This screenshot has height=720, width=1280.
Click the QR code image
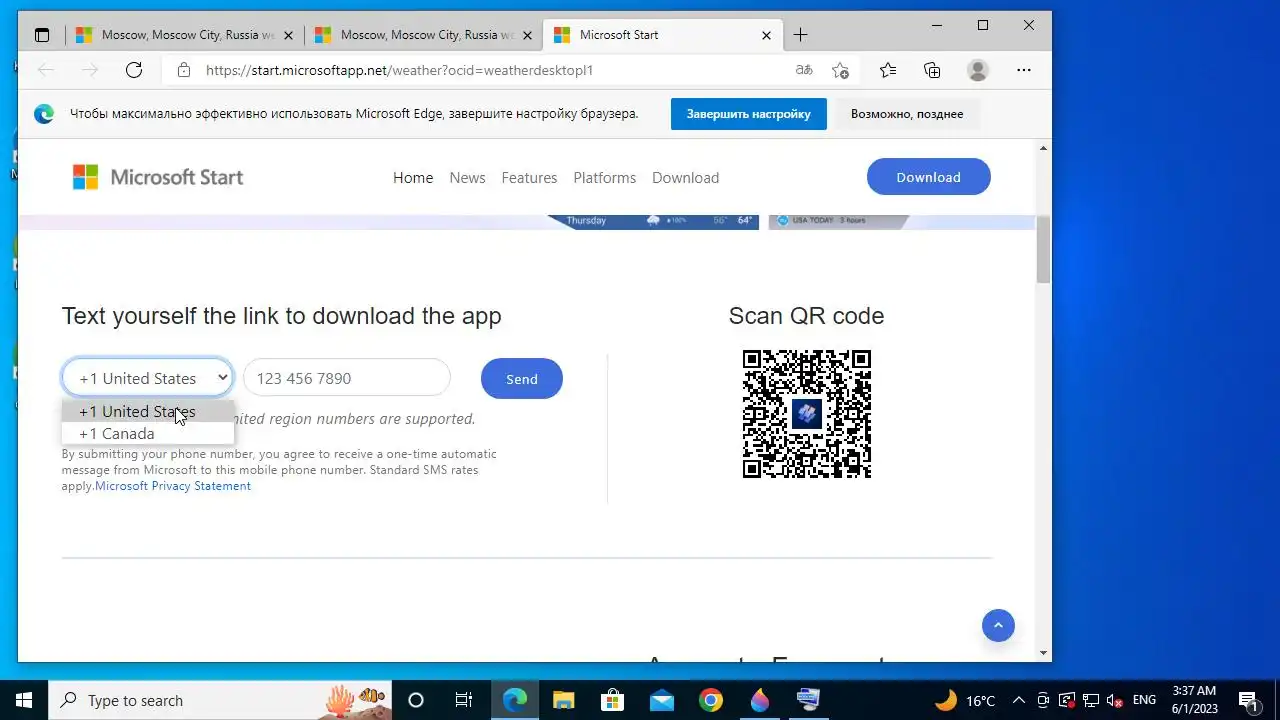(x=806, y=414)
